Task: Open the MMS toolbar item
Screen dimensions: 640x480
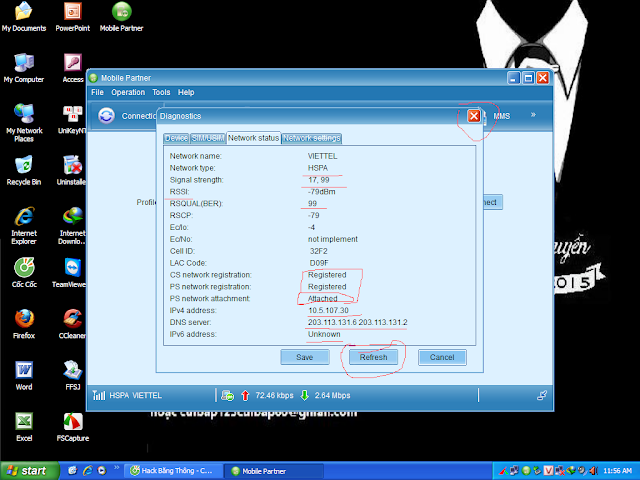Action: (x=502, y=116)
